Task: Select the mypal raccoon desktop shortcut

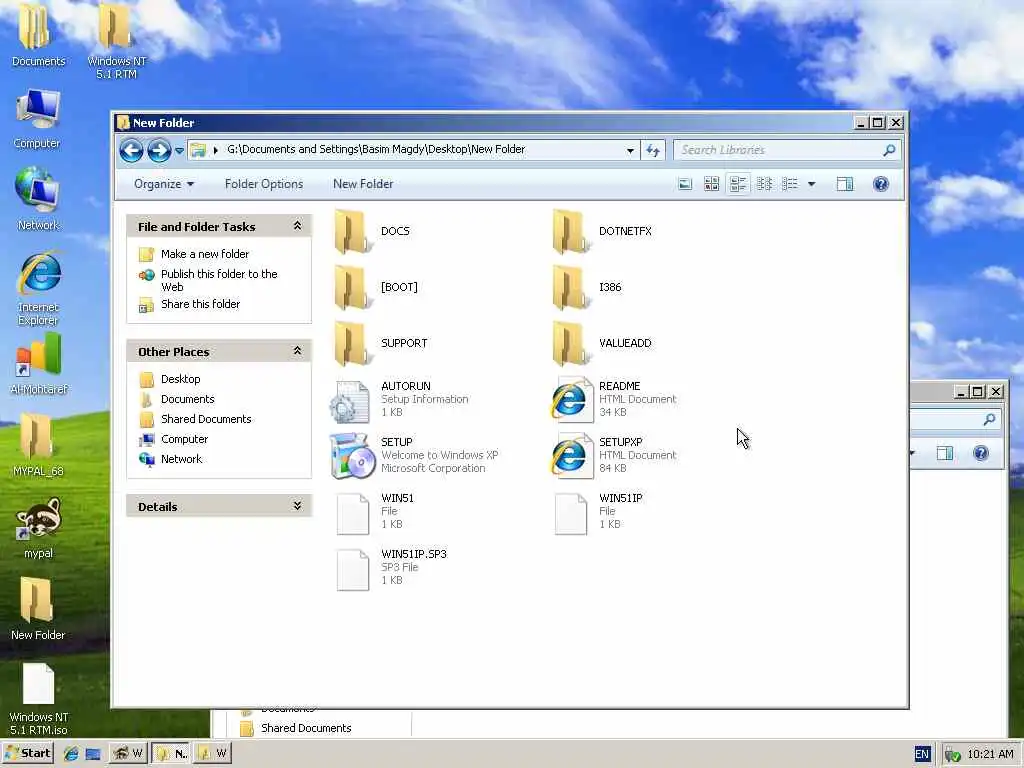Action: tap(38, 528)
